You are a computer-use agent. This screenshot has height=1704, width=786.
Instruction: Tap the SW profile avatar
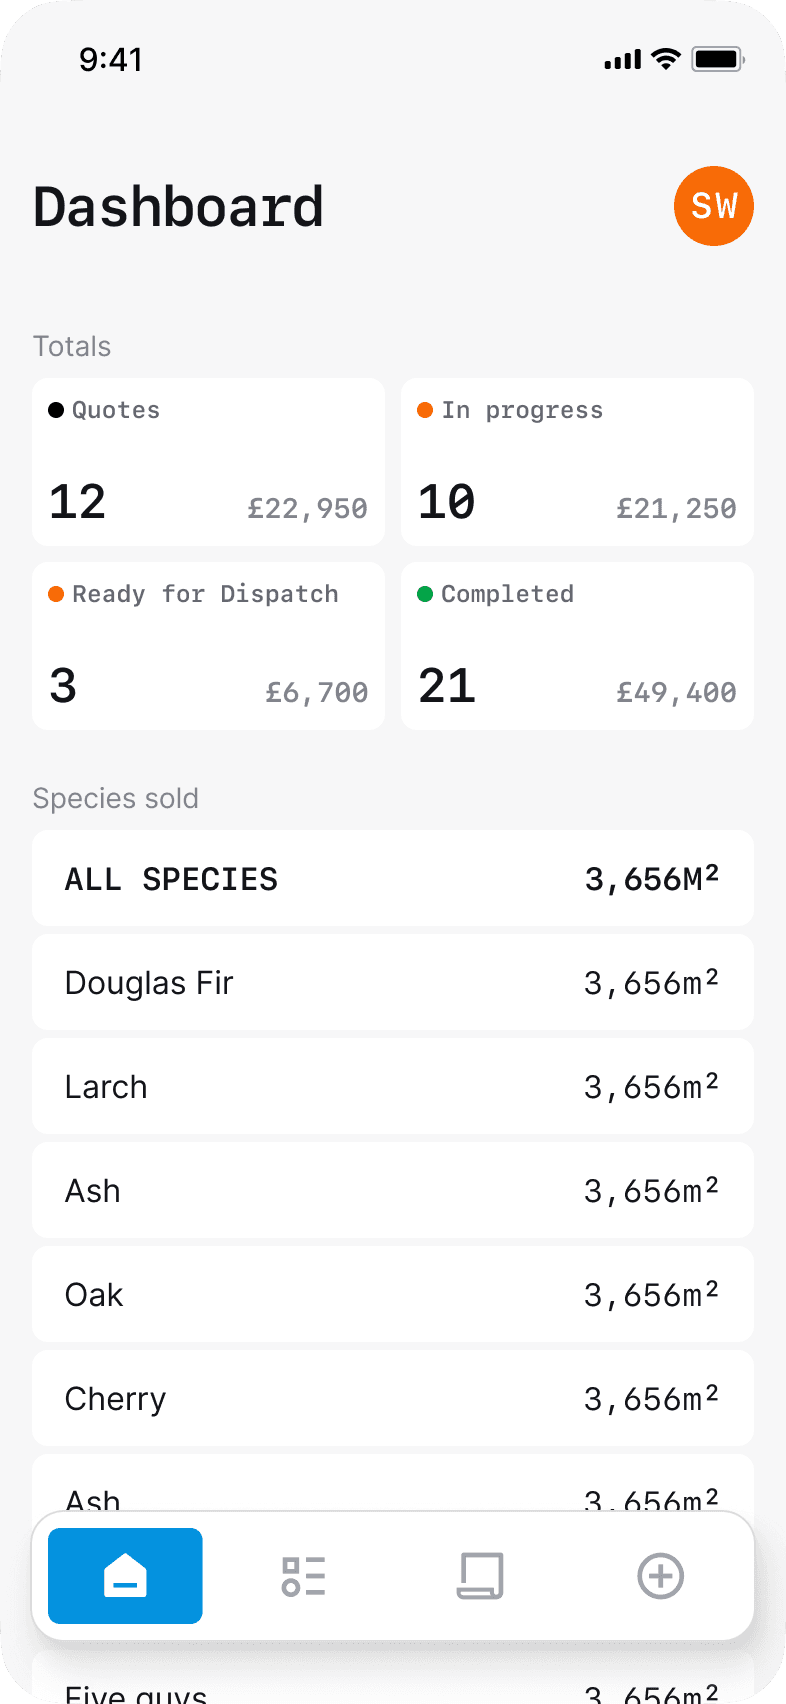pyautogui.click(x=713, y=206)
